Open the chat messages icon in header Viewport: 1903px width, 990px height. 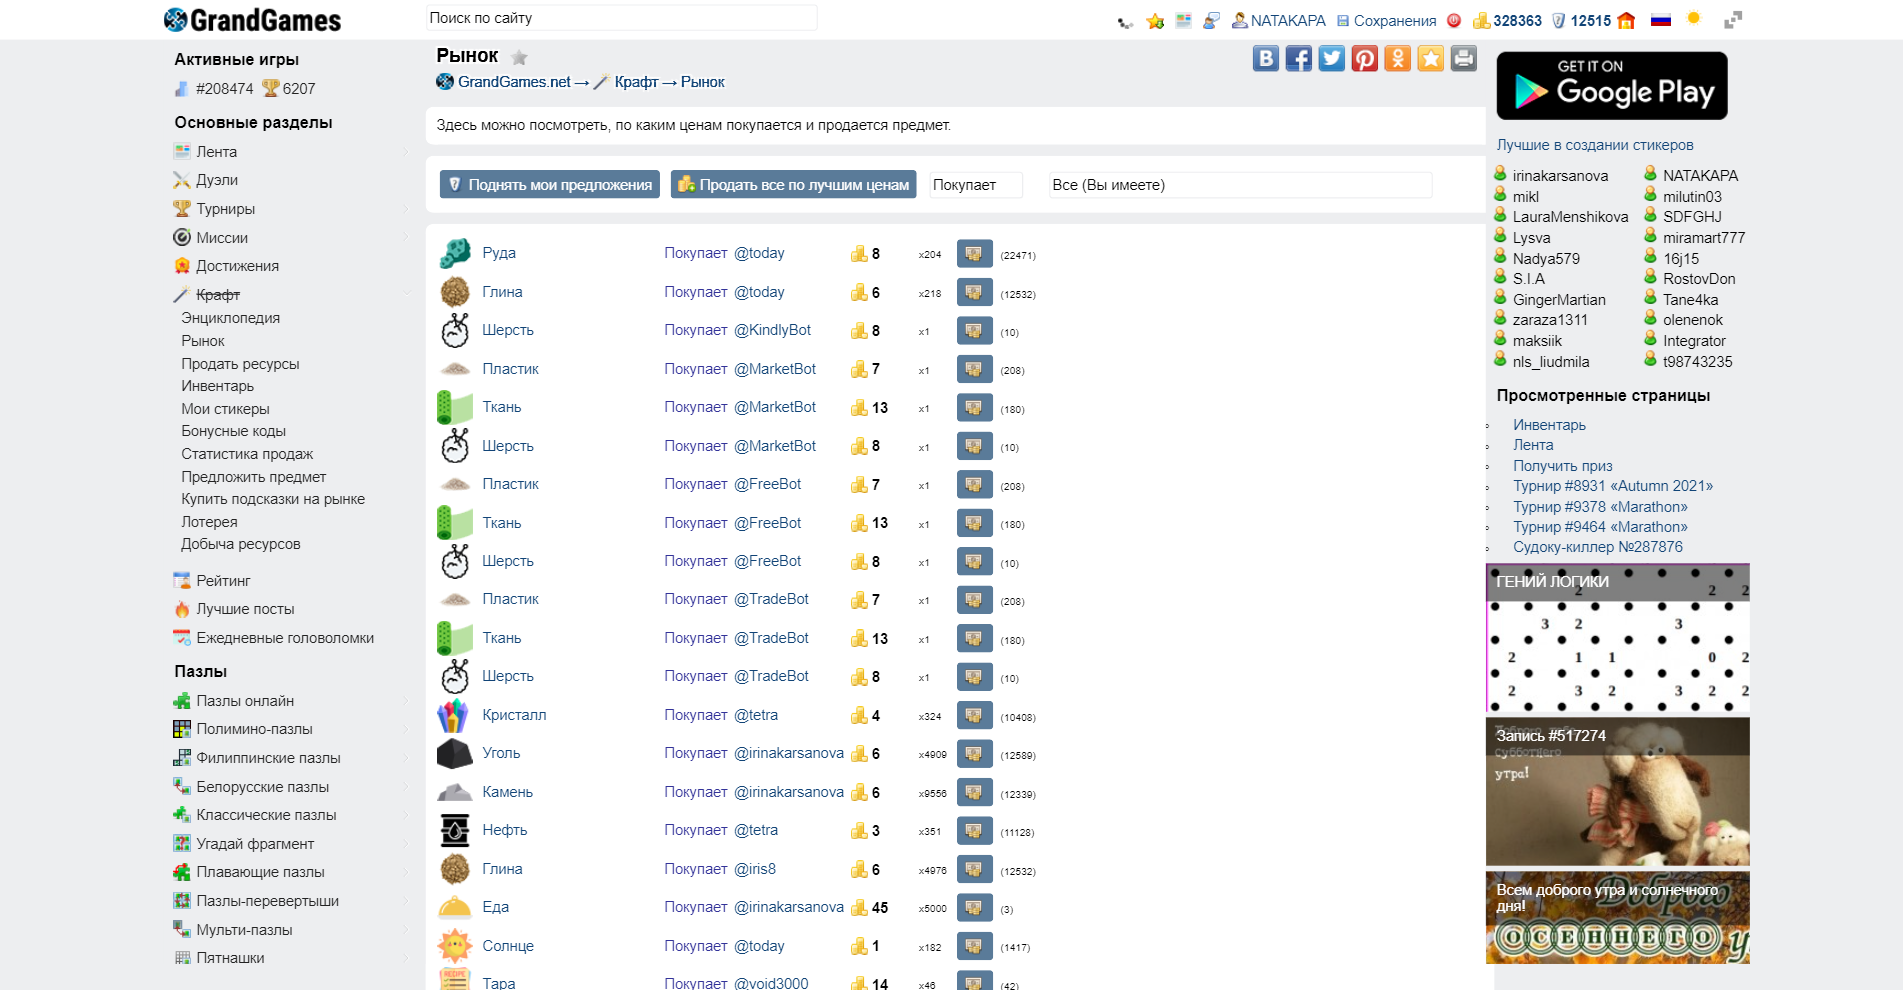tap(1211, 20)
